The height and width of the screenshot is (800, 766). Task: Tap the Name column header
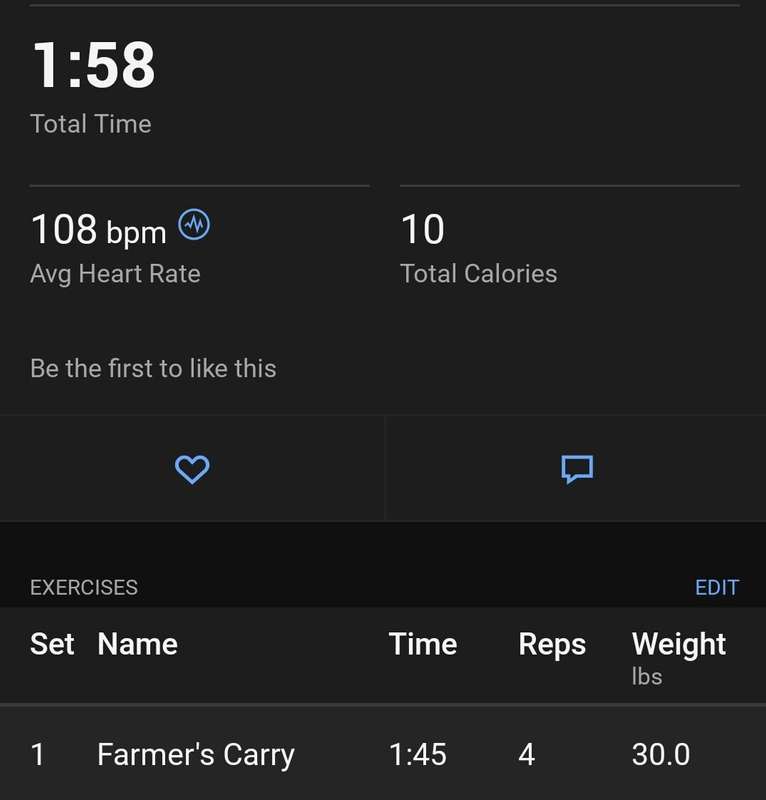(137, 643)
